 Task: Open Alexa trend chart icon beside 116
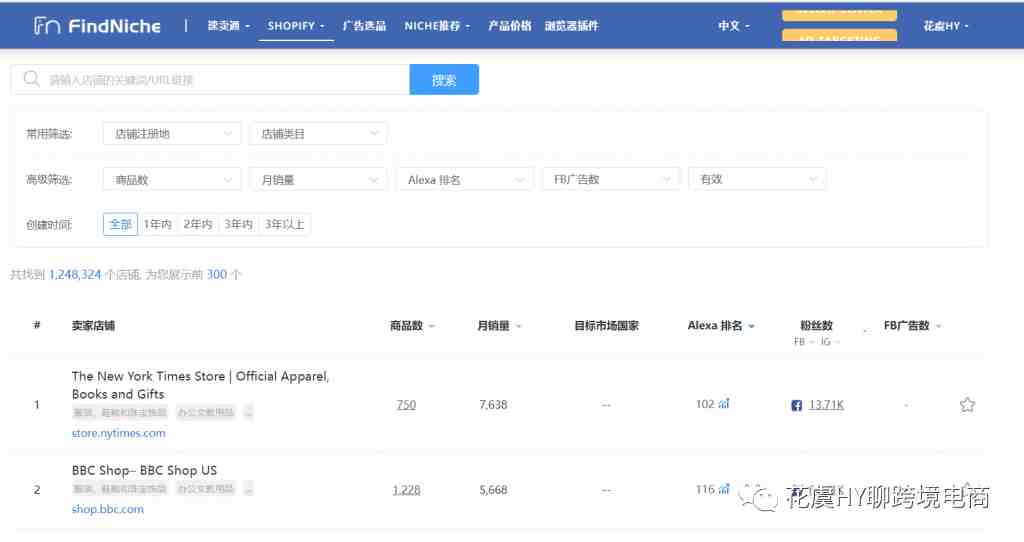pos(724,489)
